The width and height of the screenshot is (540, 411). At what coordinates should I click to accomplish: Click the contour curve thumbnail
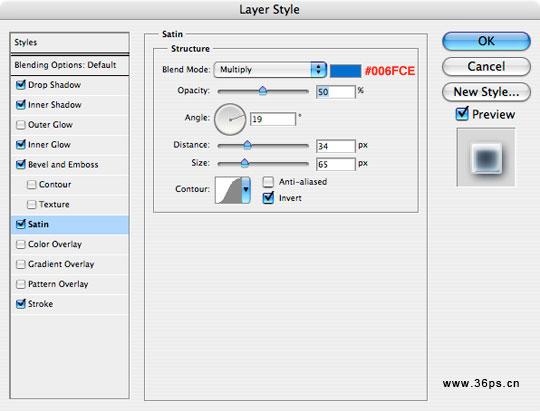[x=228, y=190]
